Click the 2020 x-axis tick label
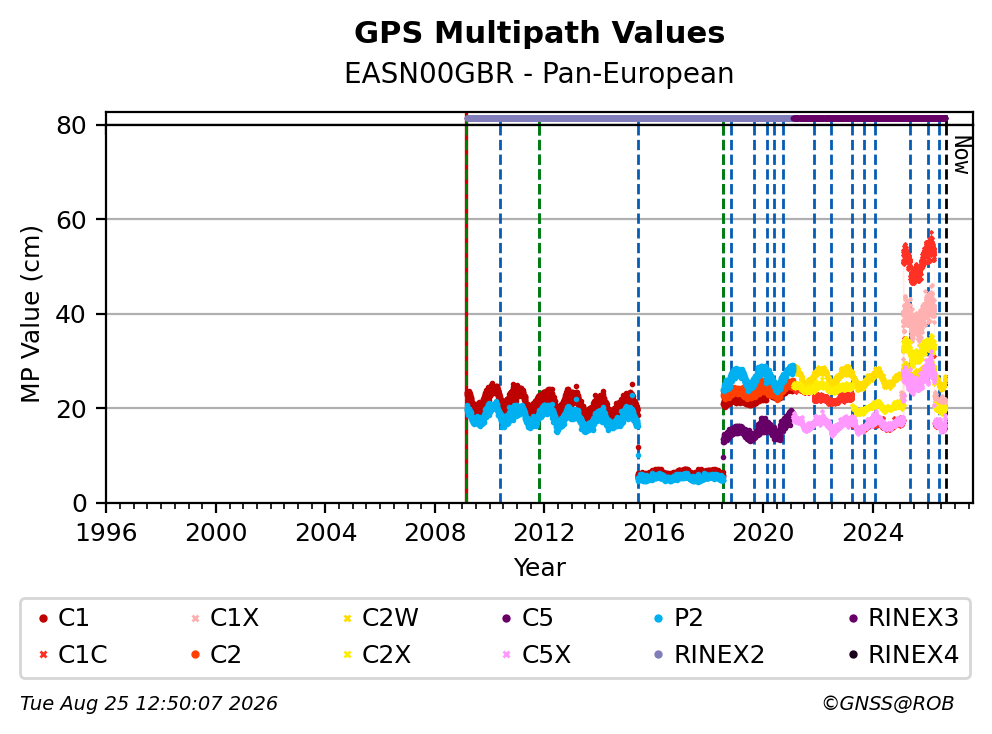The width and height of the screenshot is (992, 734). (763, 533)
